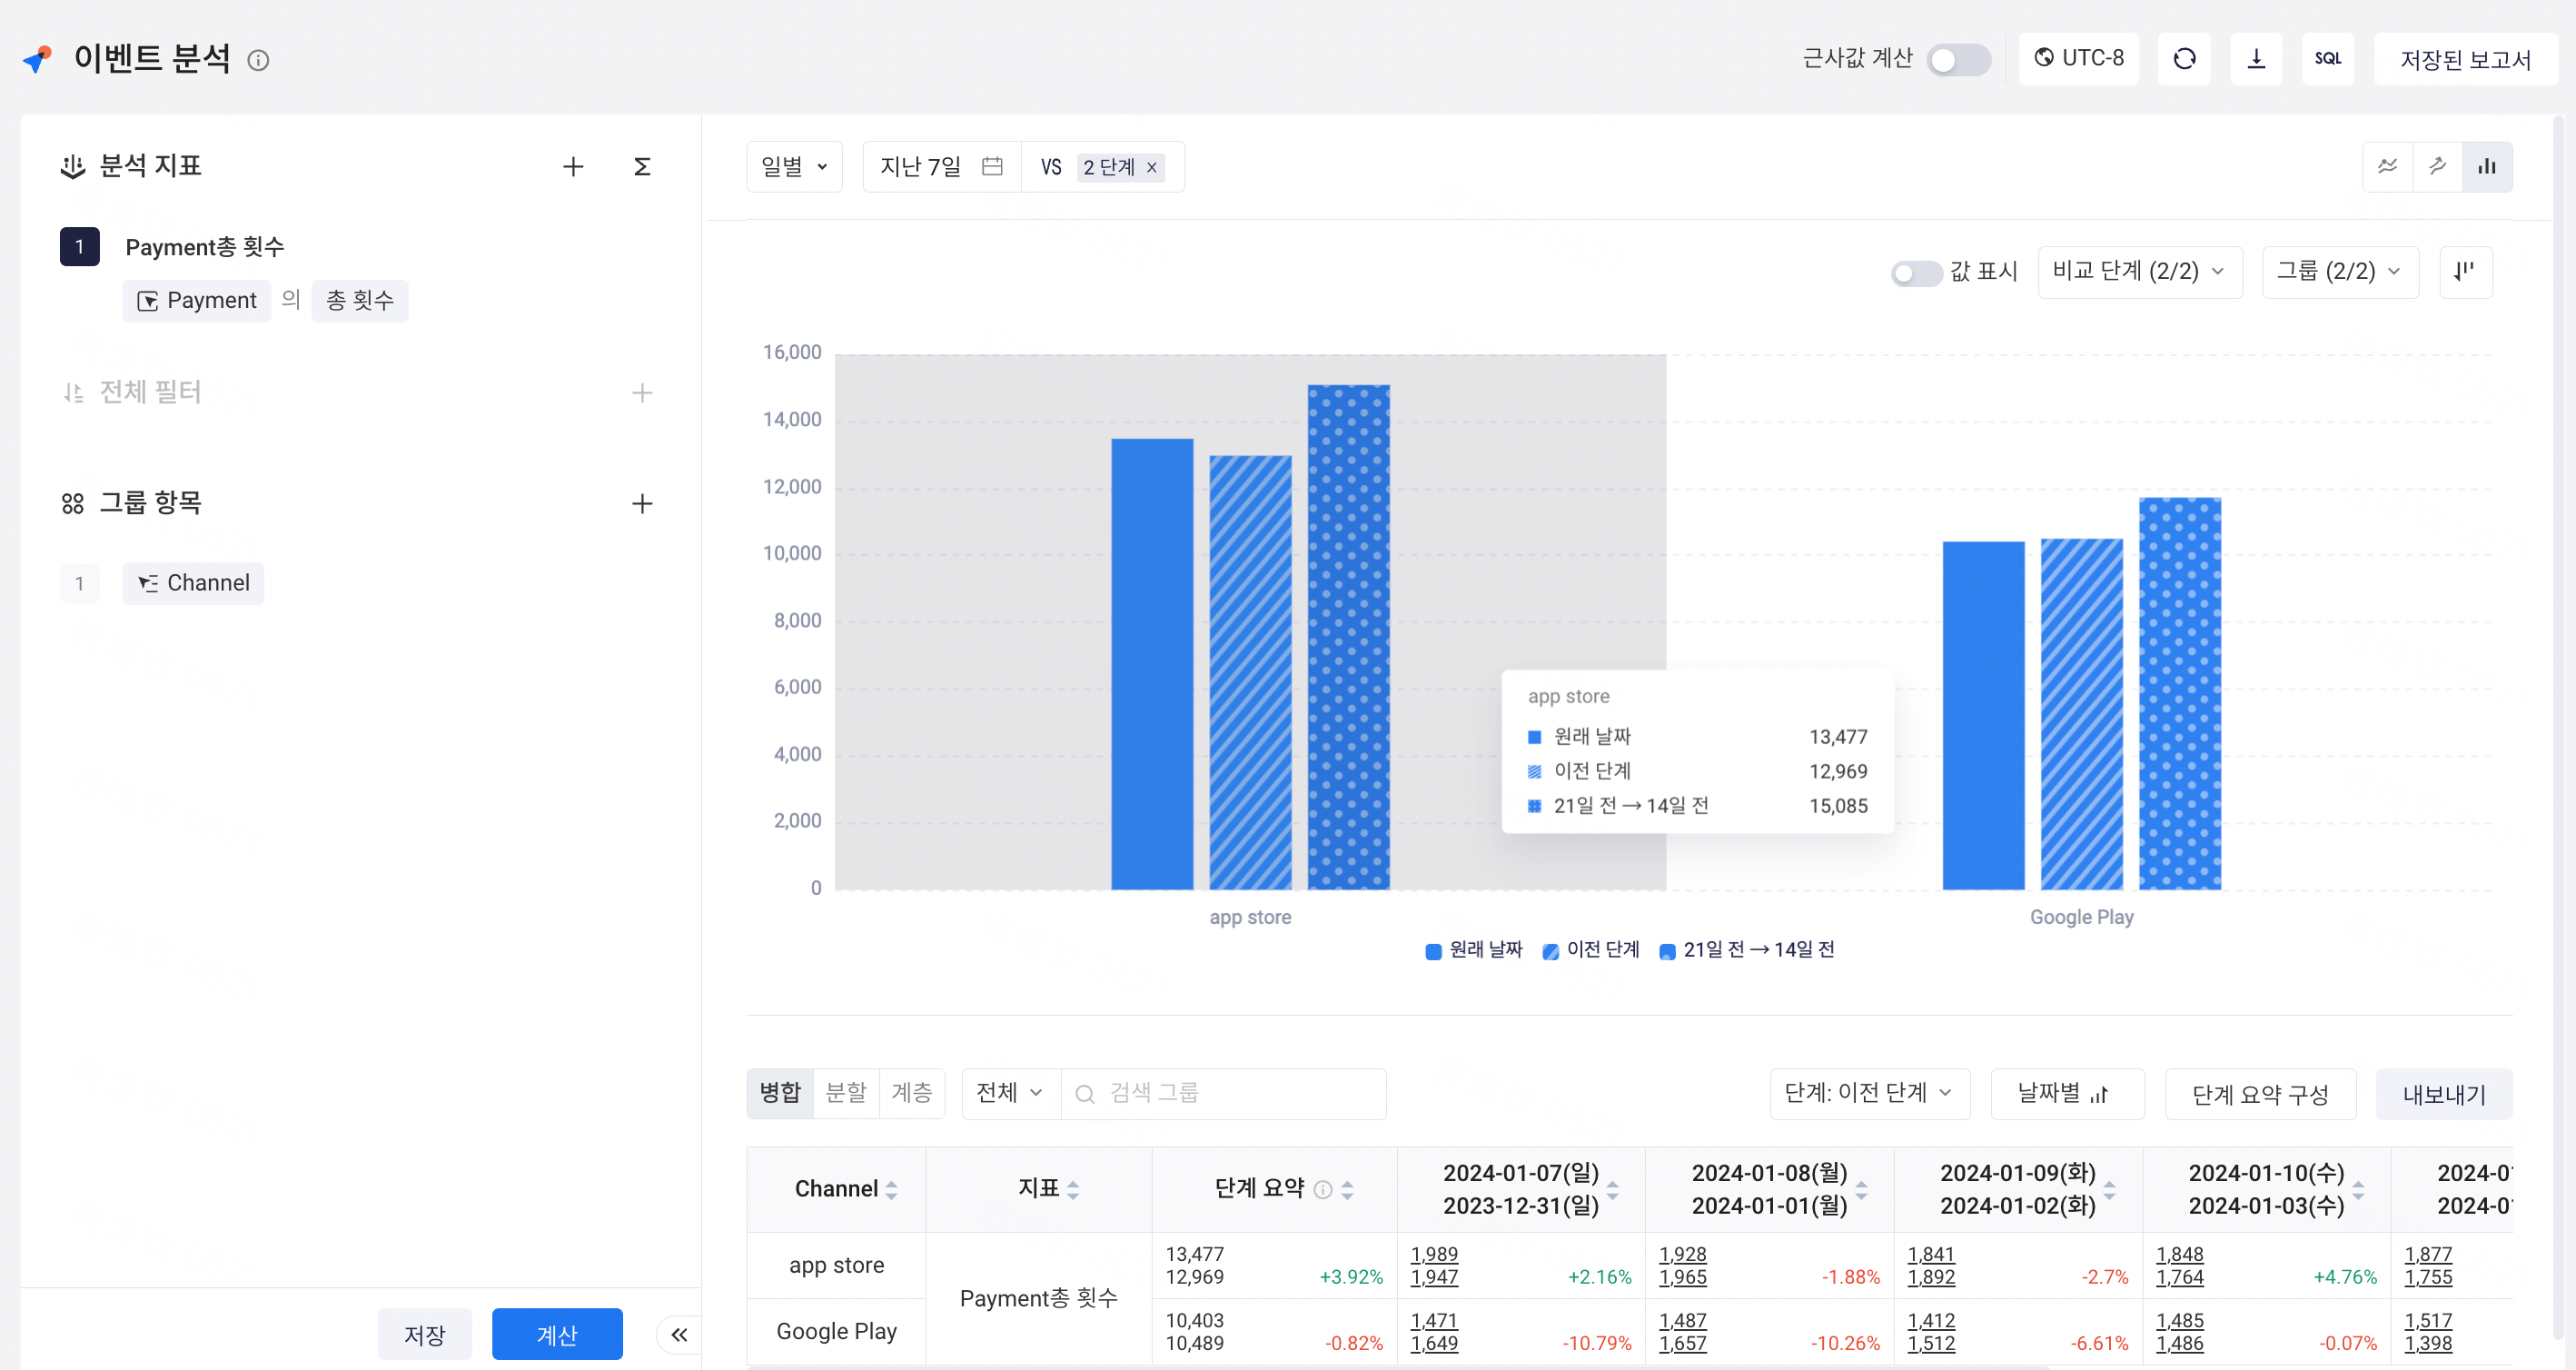Toggle 원래 날짜 legend swatch

(x=1433, y=951)
